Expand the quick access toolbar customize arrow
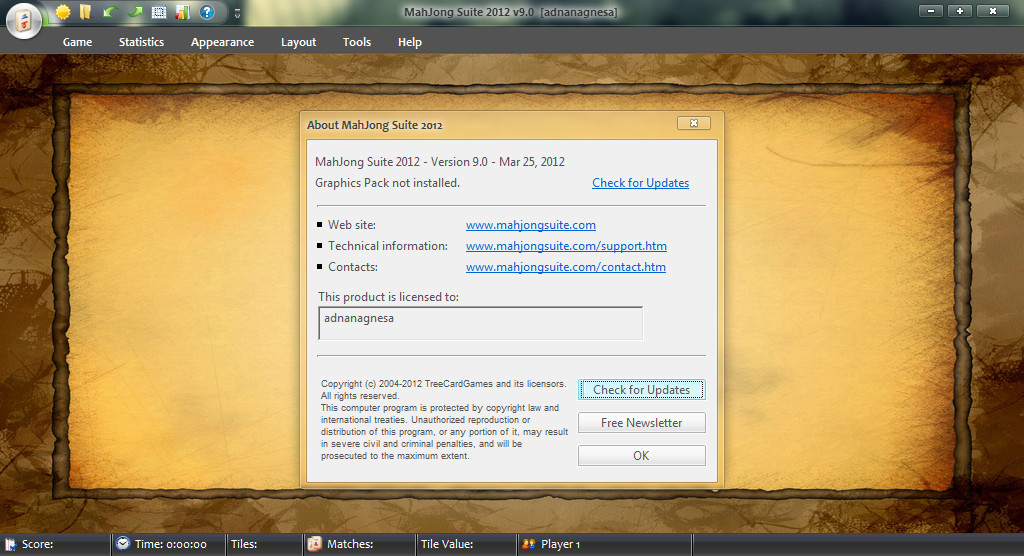1024x556 pixels. 237,13
